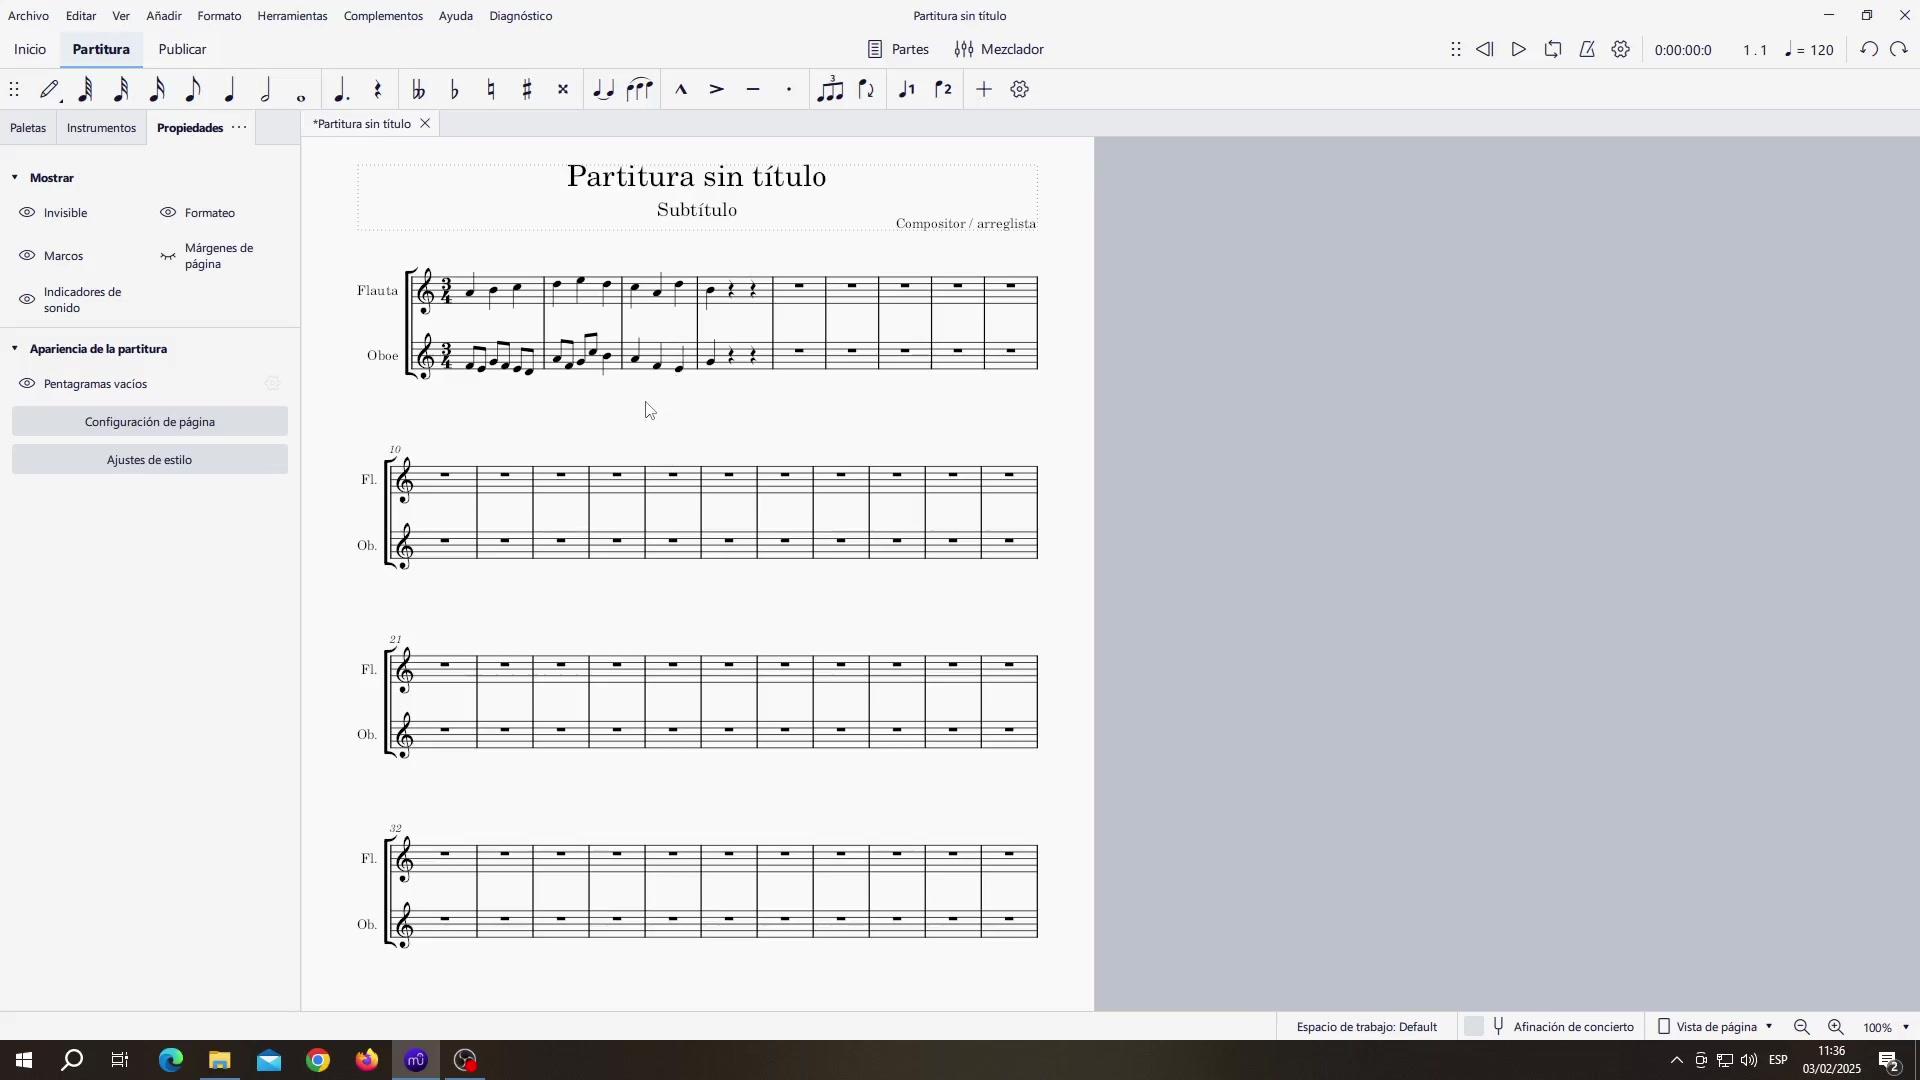Click Configuración de página button

(x=150, y=422)
